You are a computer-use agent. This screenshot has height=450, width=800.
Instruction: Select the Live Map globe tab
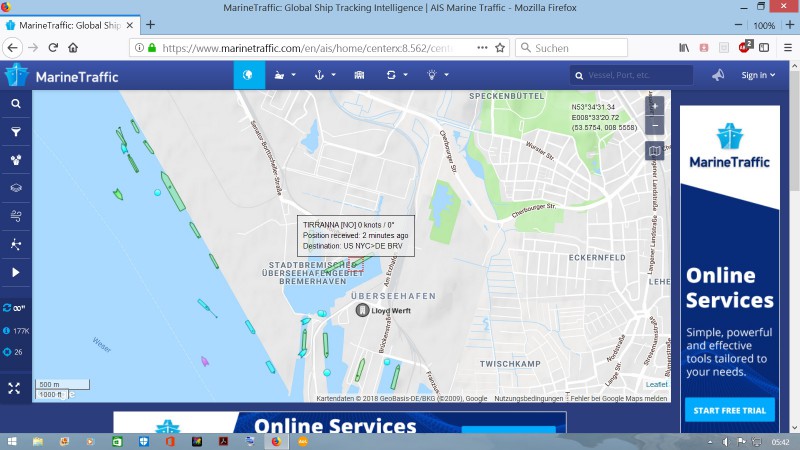tap(249, 75)
